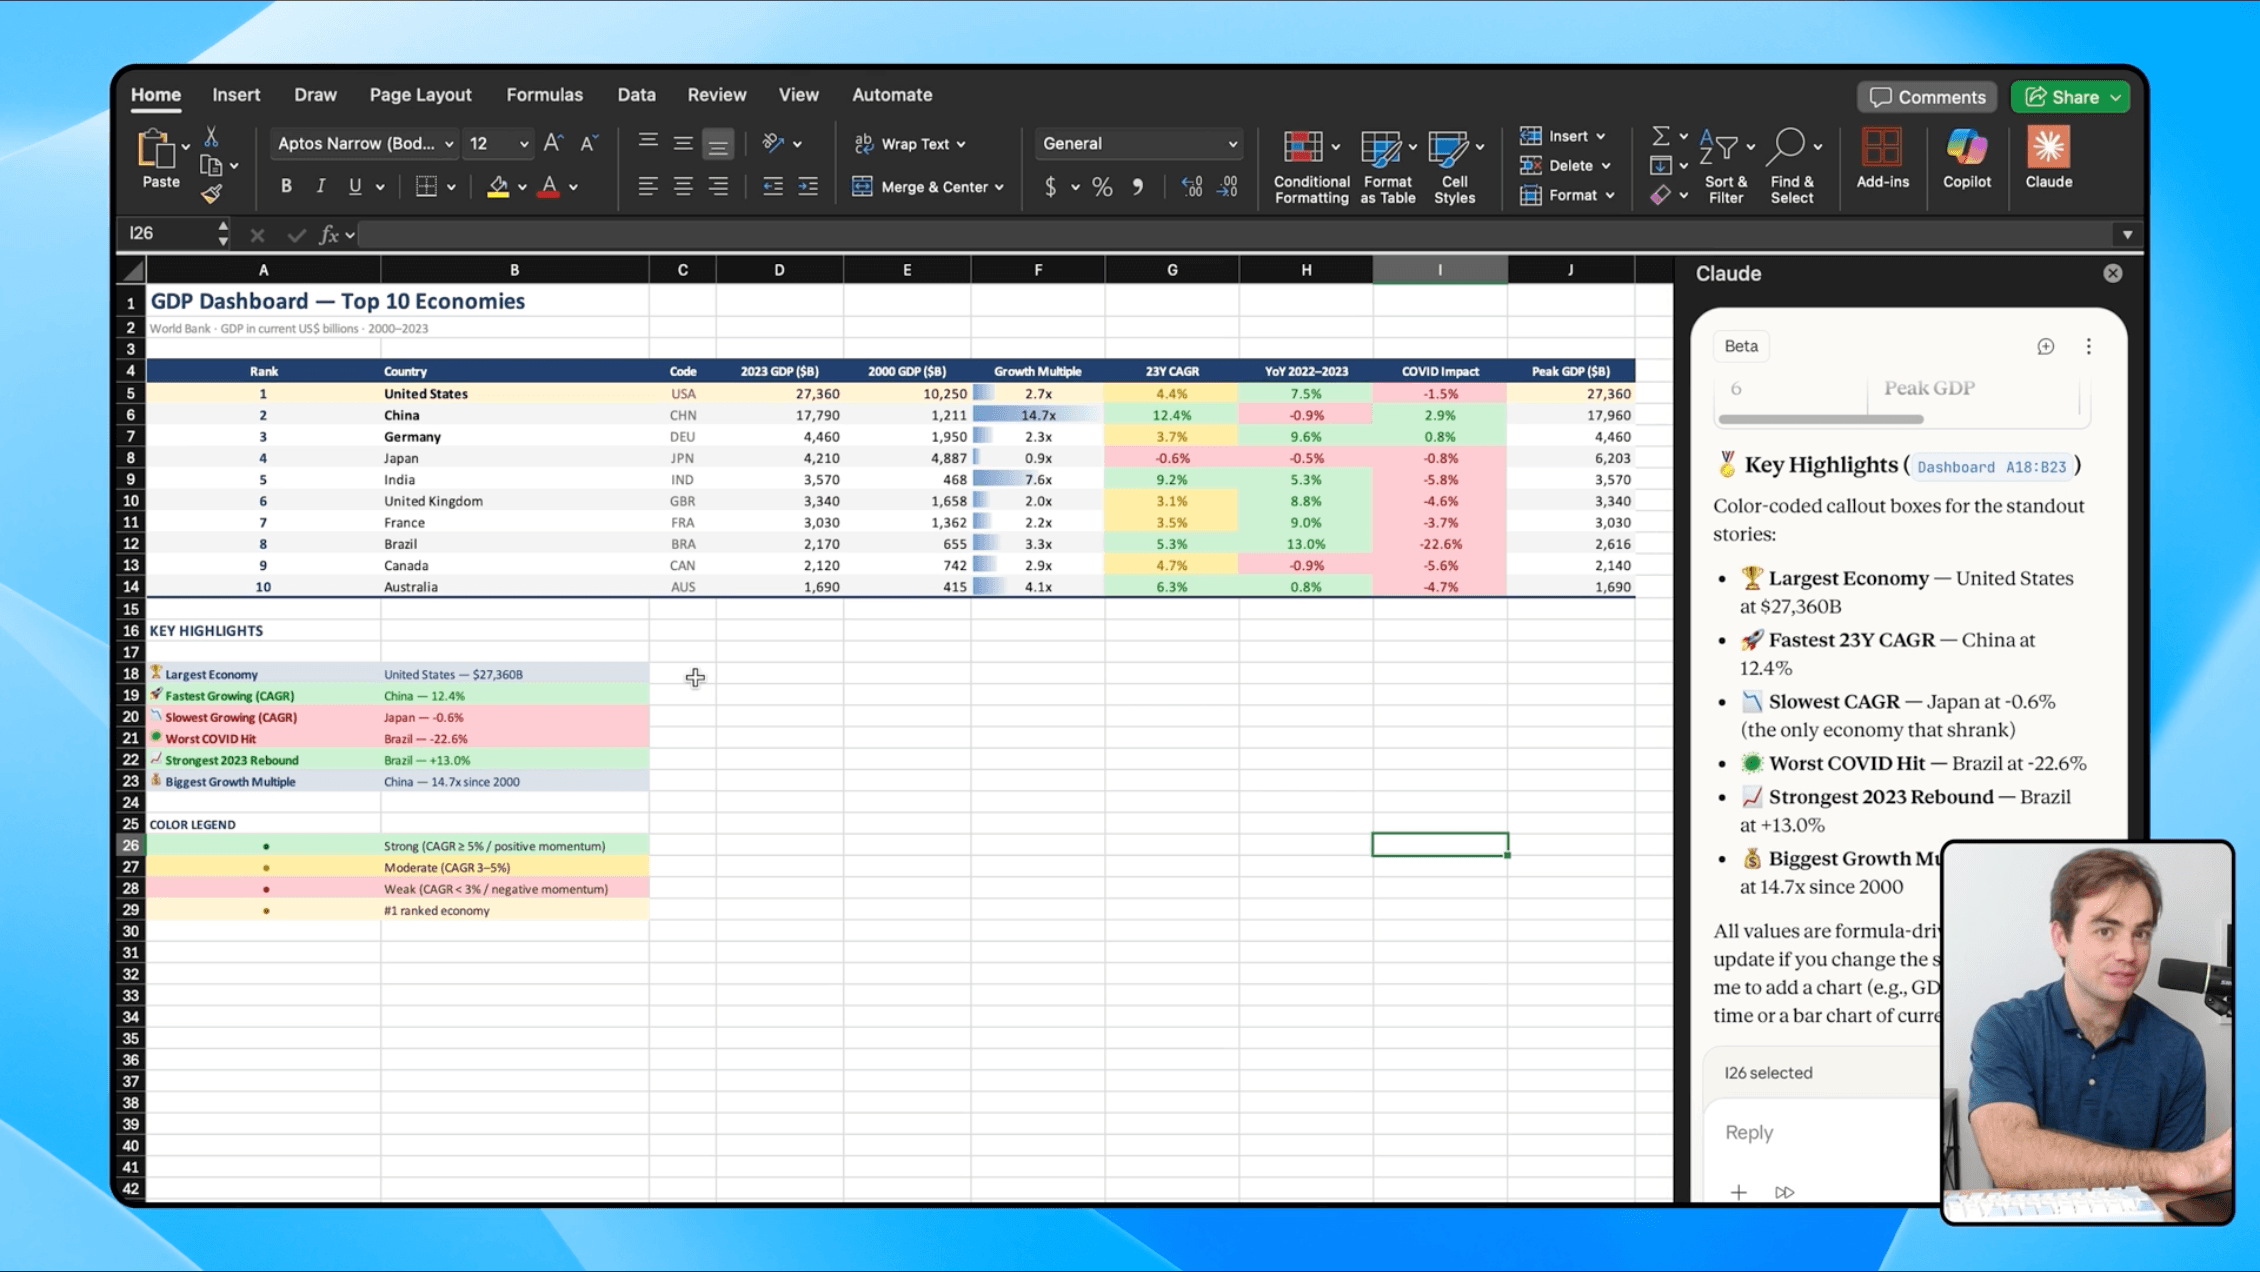Toggle bold formatting
2260x1272 pixels.
pyautogui.click(x=285, y=185)
